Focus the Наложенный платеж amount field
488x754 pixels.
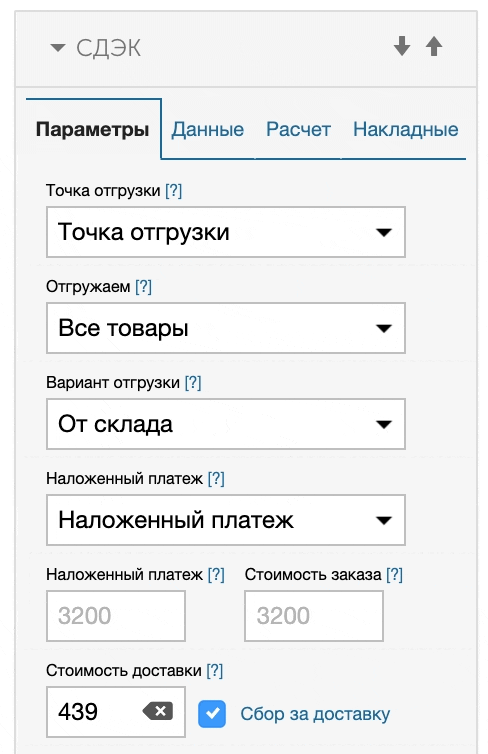click(x=116, y=616)
